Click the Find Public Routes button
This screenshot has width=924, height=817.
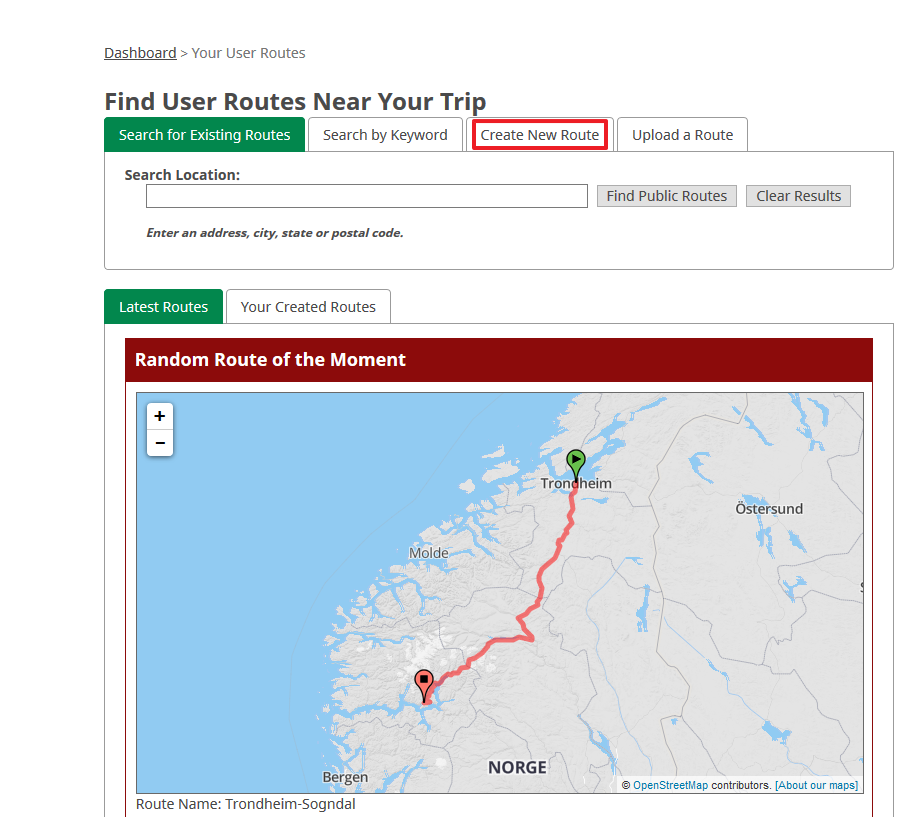666,196
